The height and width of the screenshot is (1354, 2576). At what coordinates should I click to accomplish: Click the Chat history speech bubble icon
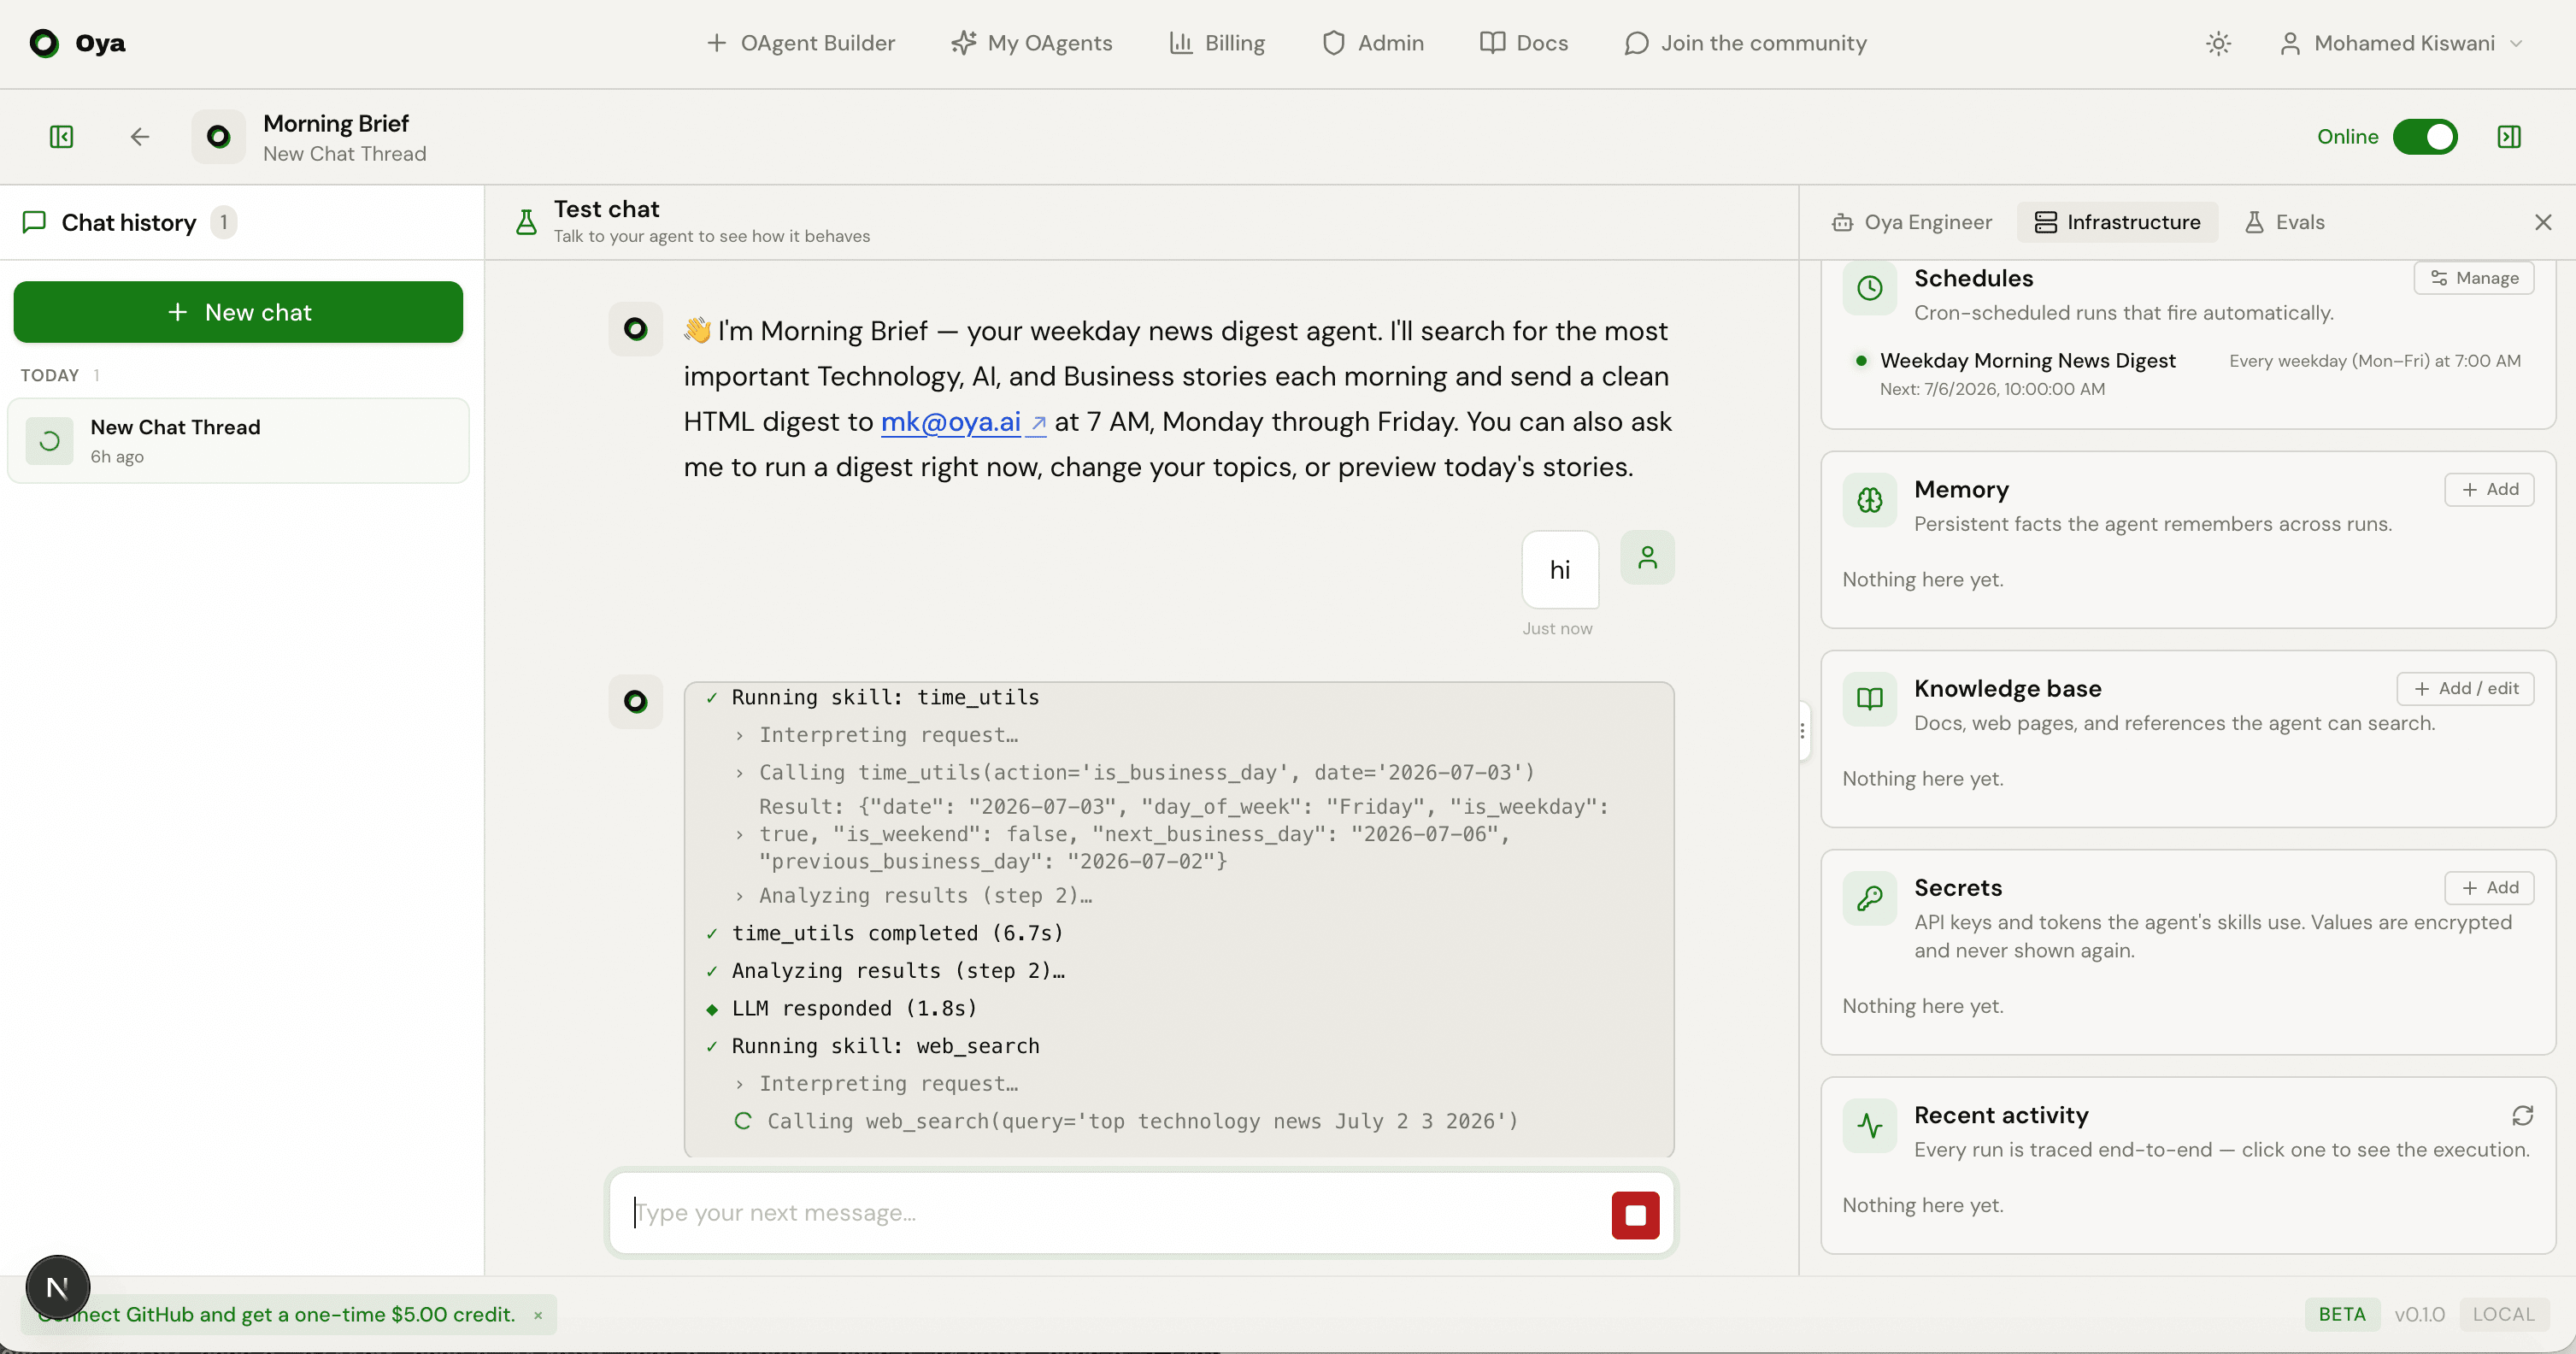click(34, 222)
